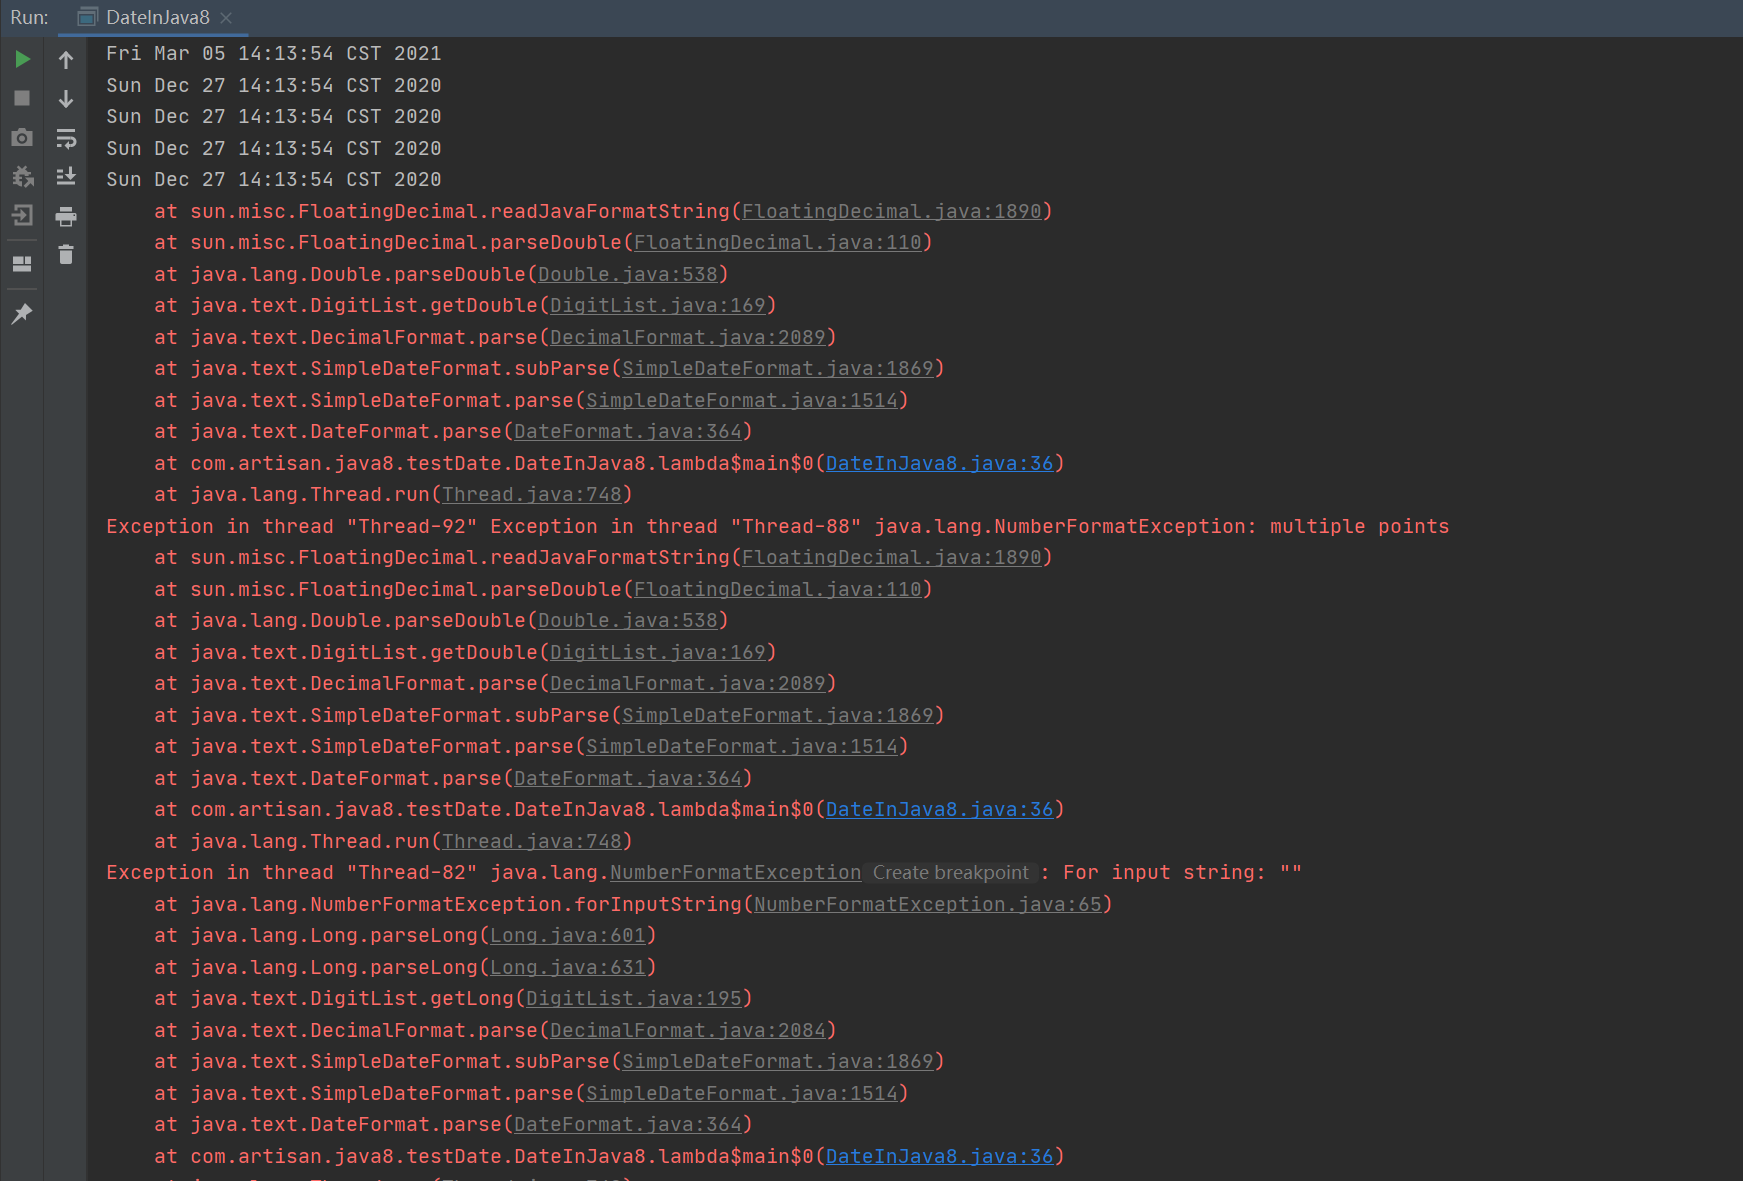
Task: Open DecimalFormat.java:2084 link
Action: [687, 1030]
